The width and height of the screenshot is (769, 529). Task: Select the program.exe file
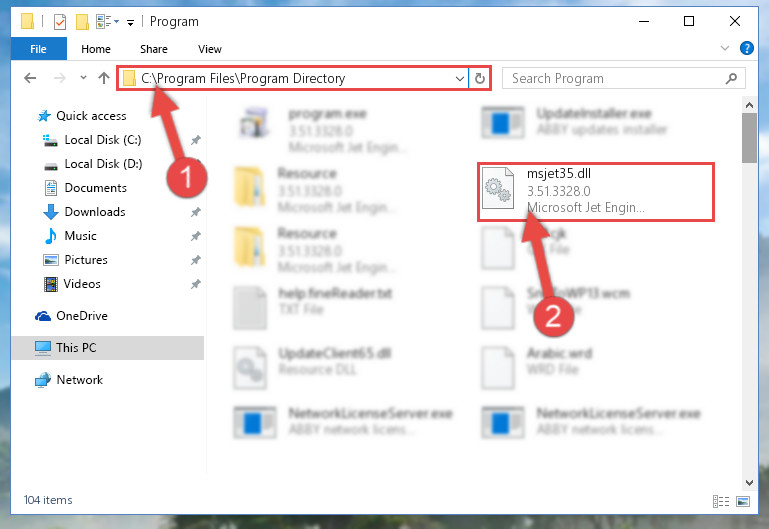pyautogui.click(x=324, y=130)
